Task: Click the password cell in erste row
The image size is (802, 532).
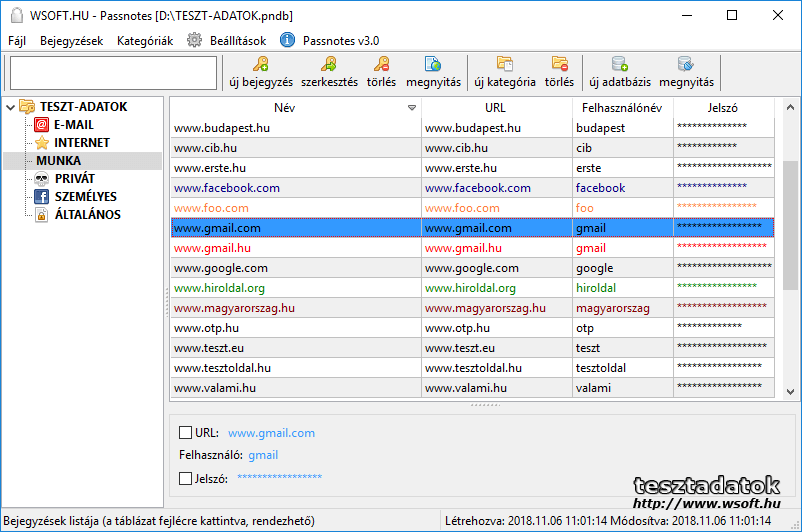Action: pos(724,166)
